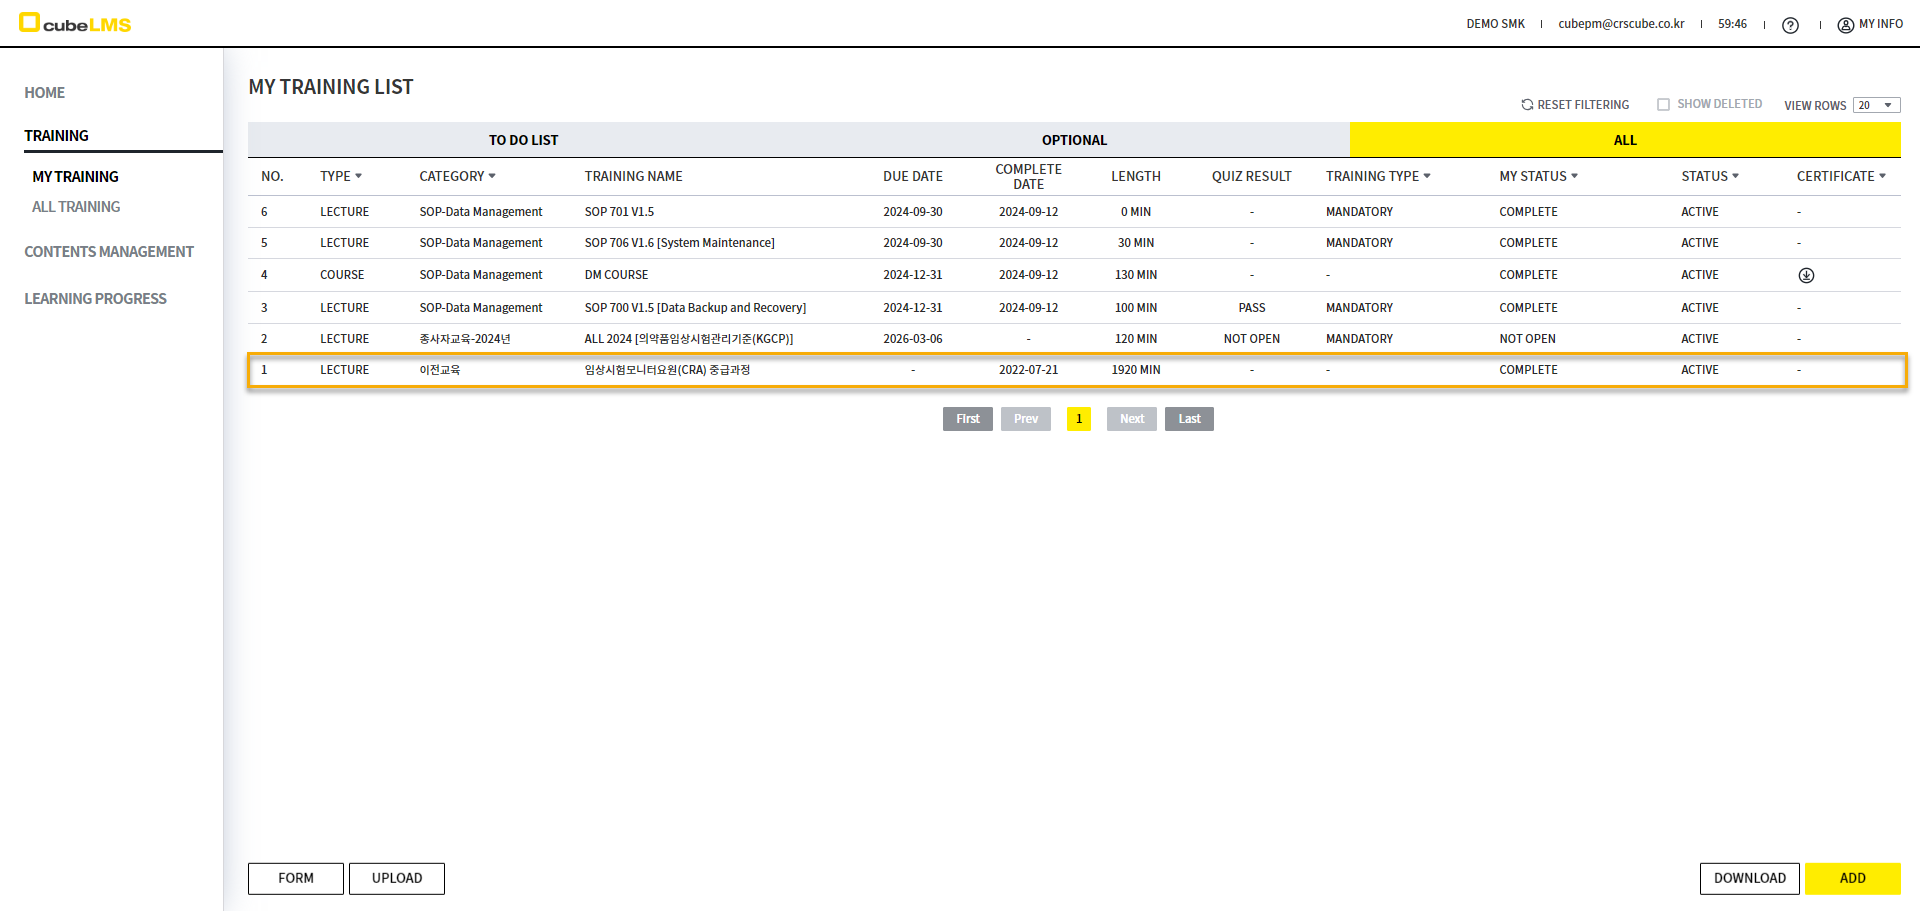Select the SOP 701 V1.5 training row
This screenshot has height=911, width=1920.
click(619, 212)
